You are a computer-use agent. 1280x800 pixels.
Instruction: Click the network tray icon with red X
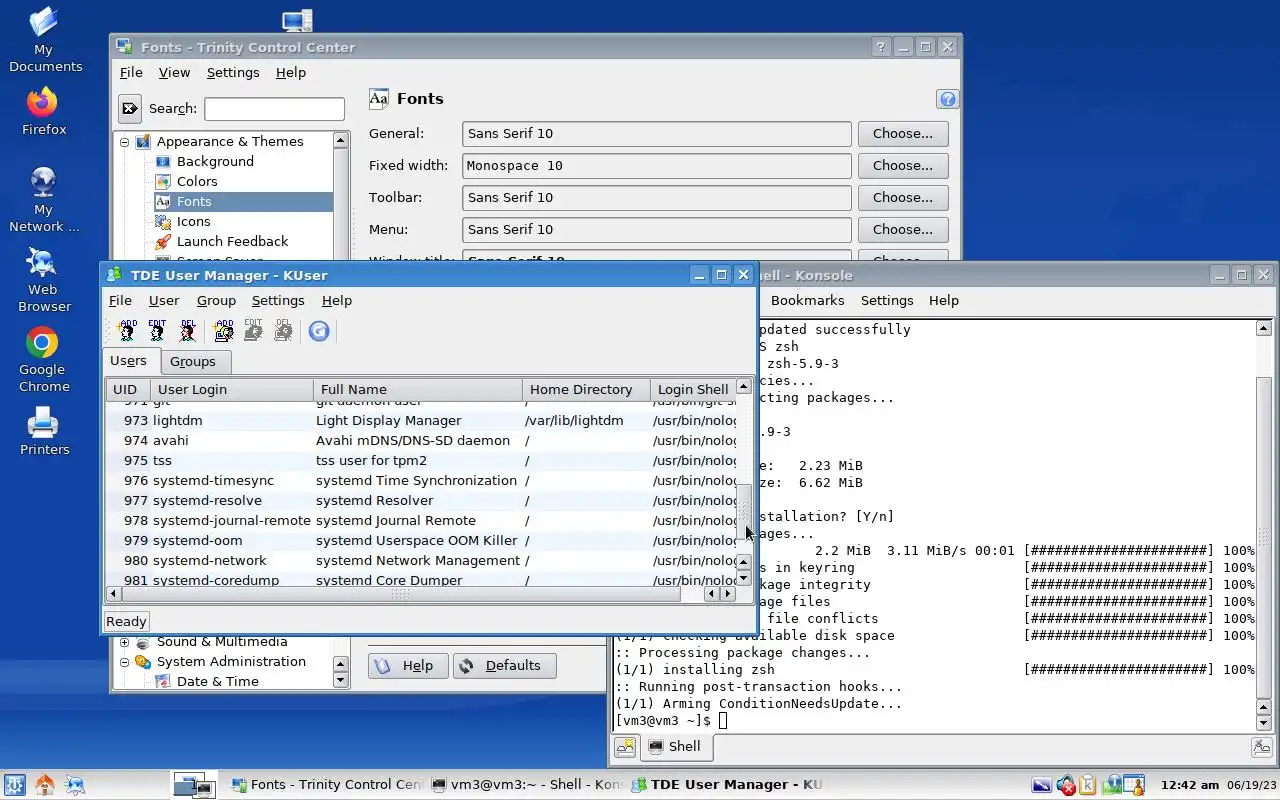[x=1065, y=785]
